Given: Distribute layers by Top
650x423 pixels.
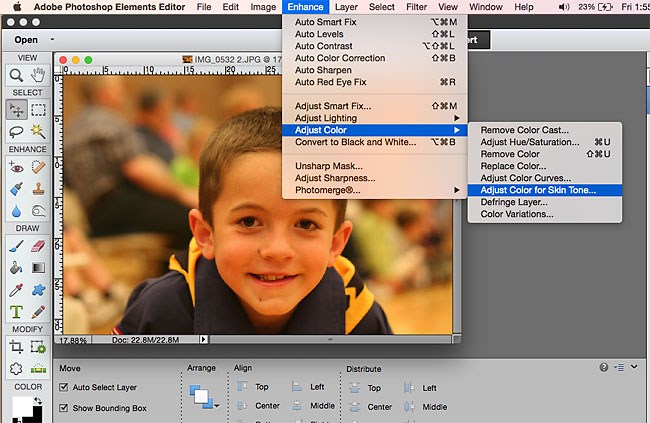Looking at the screenshot, I should pyautogui.click(x=365, y=388).
